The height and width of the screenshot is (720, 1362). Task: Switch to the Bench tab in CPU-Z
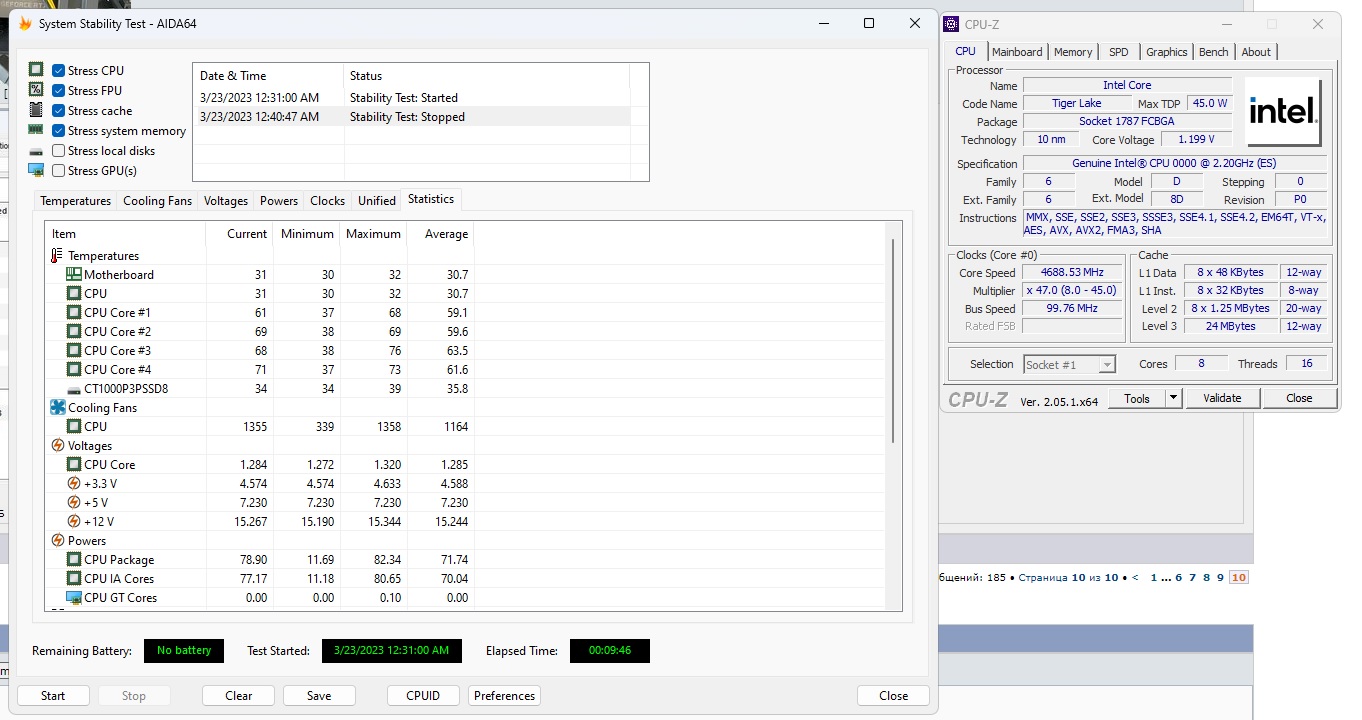pos(1213,52)
